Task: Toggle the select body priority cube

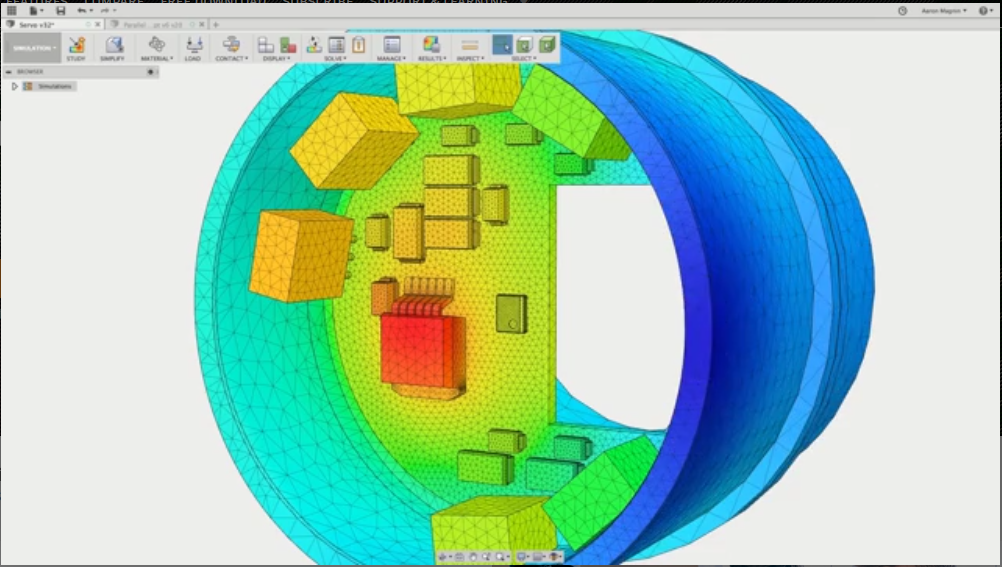Action: tap(546, 45)
